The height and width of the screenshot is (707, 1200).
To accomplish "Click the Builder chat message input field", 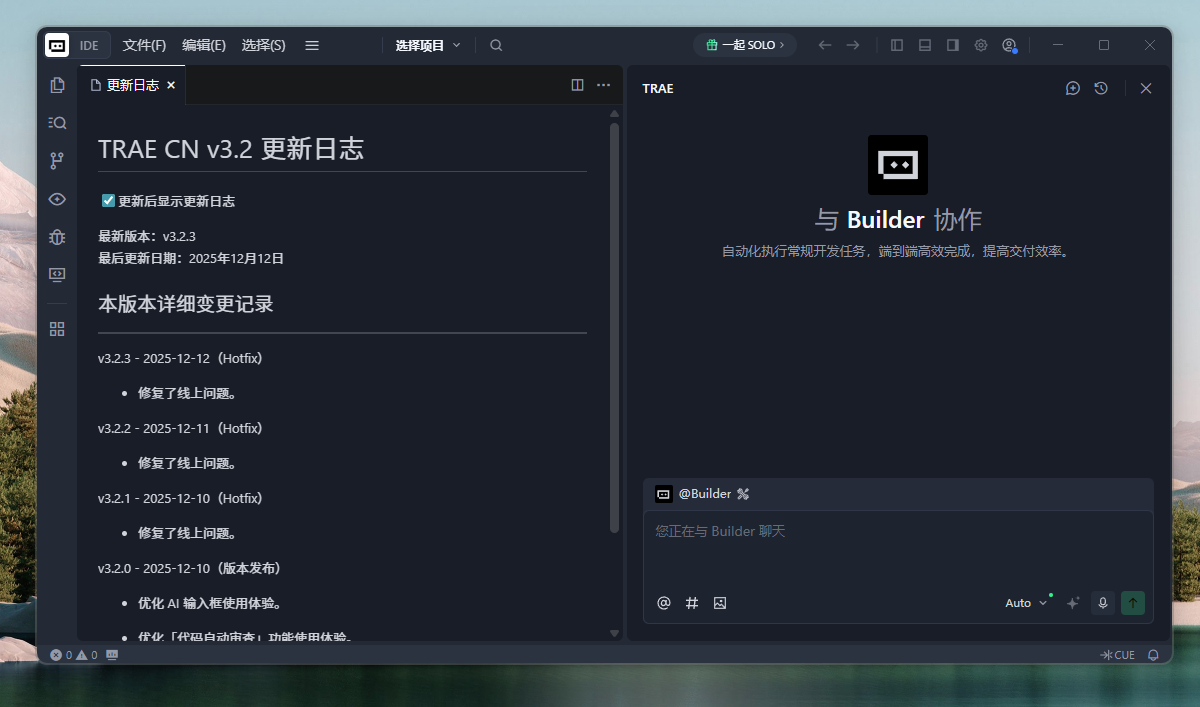I will pyautogui.click(x=897, y=548).
